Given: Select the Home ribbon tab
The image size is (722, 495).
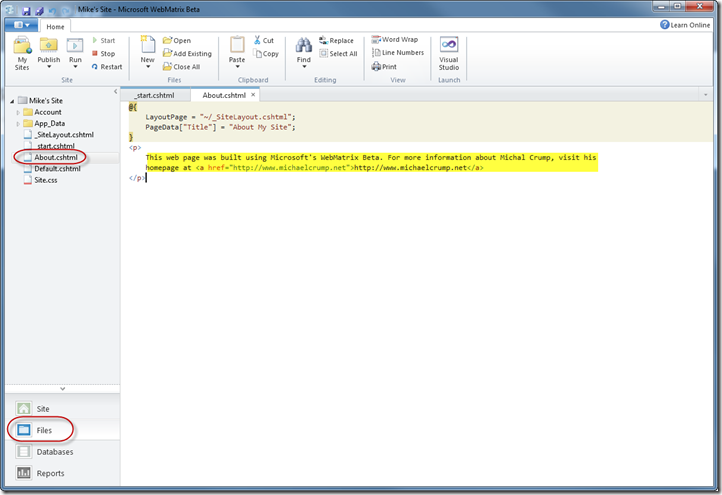Looking at the screenshot, I should click(55, 27).
